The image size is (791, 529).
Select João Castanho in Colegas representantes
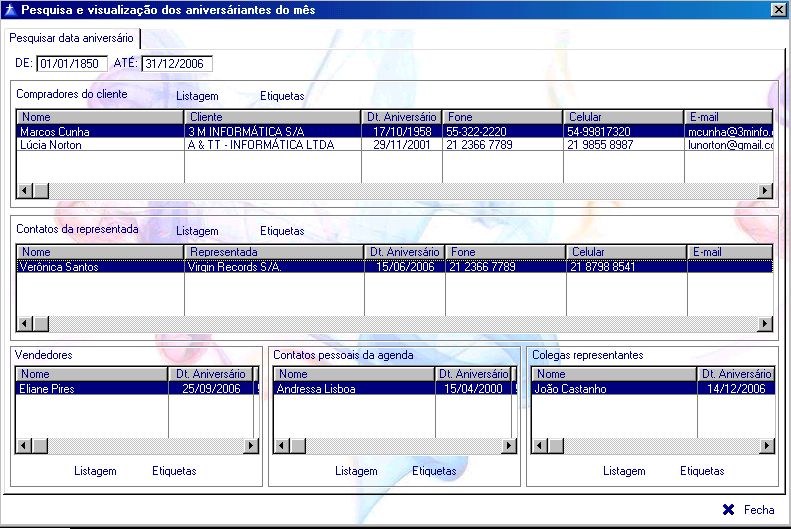point(614,389)
